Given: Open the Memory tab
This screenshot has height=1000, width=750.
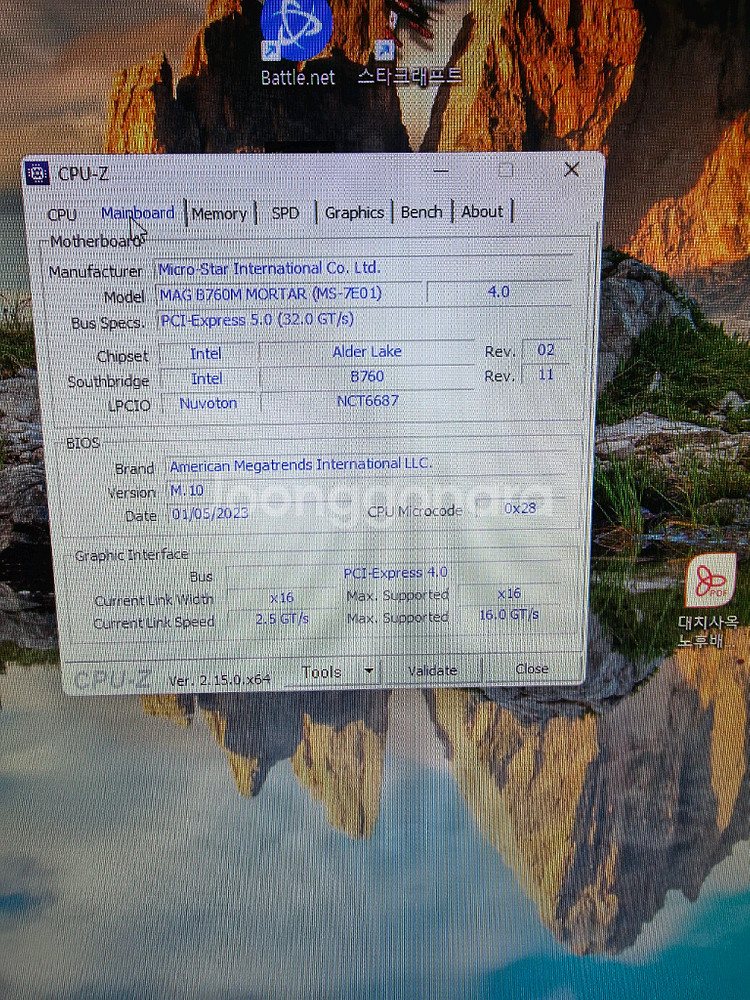Looking at the screenshot, I should (219, 214).
